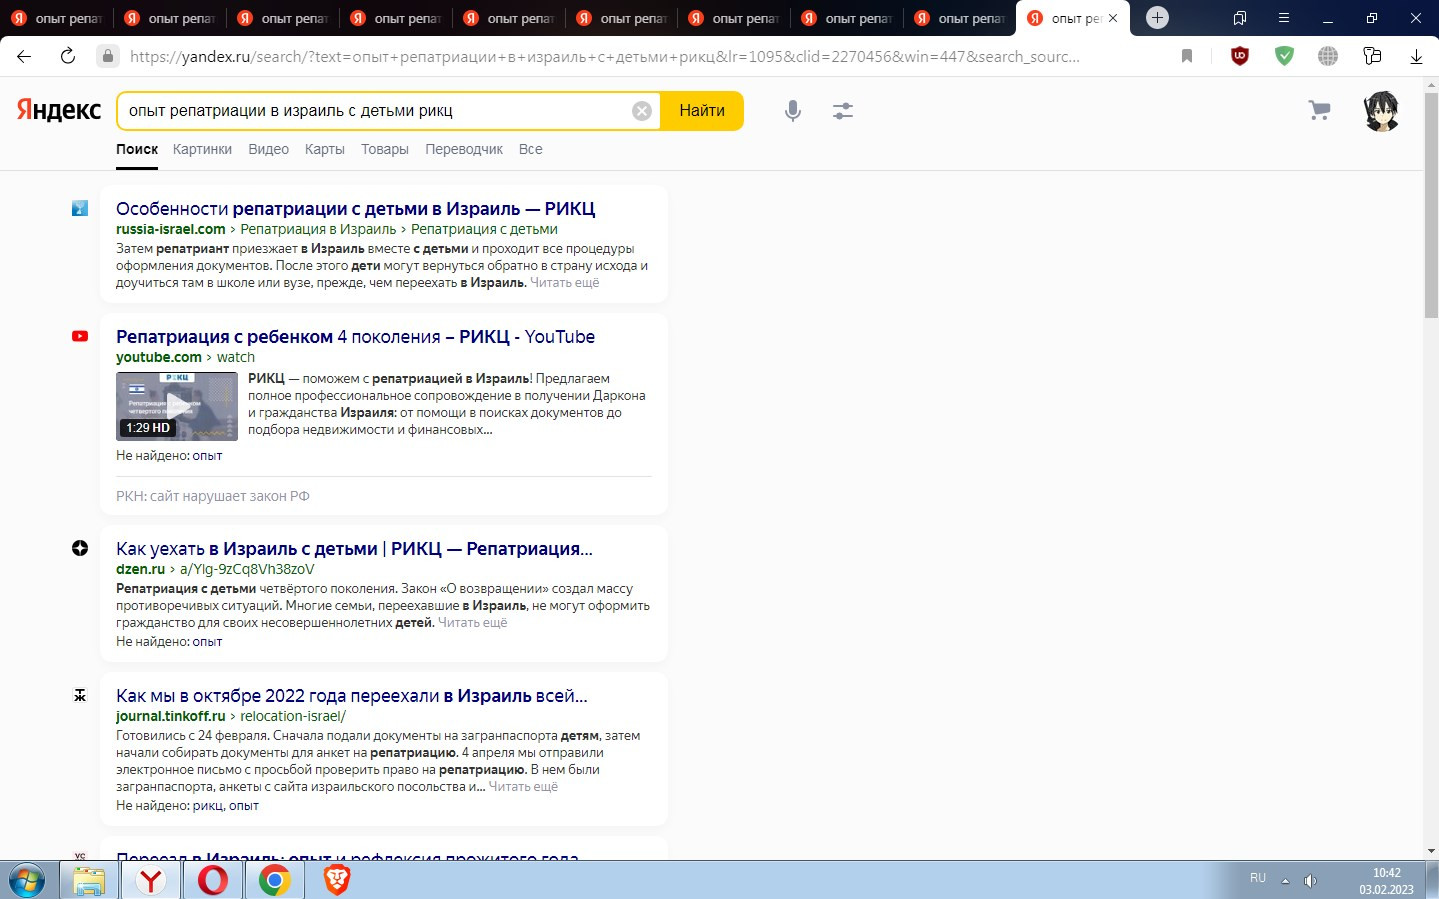
Task: Open the dzen.ru source link
Action: click(140, 569)
